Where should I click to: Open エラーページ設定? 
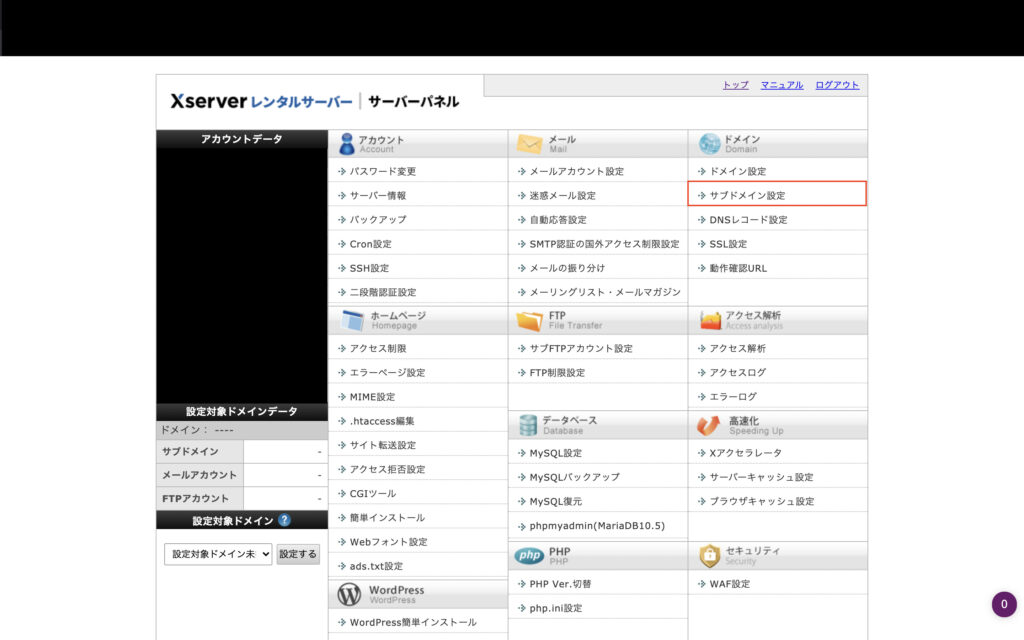(387, 372)
